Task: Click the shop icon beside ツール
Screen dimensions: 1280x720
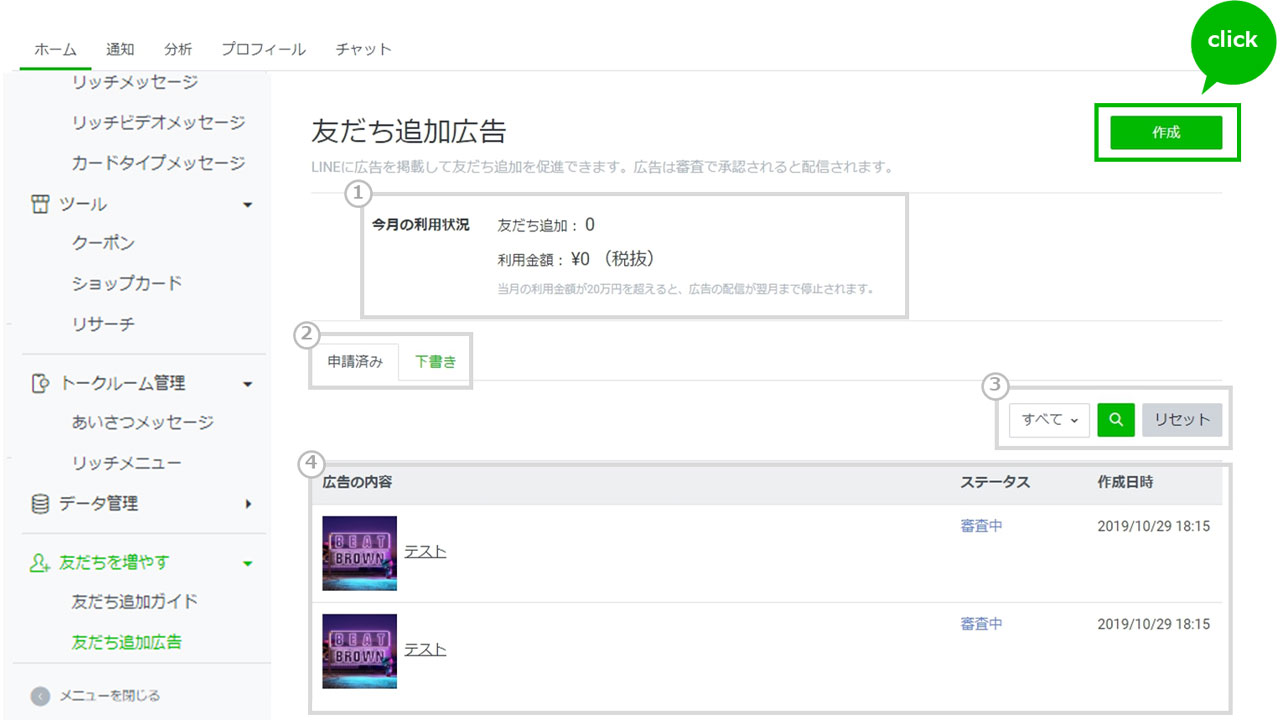Action: [40, 204]
